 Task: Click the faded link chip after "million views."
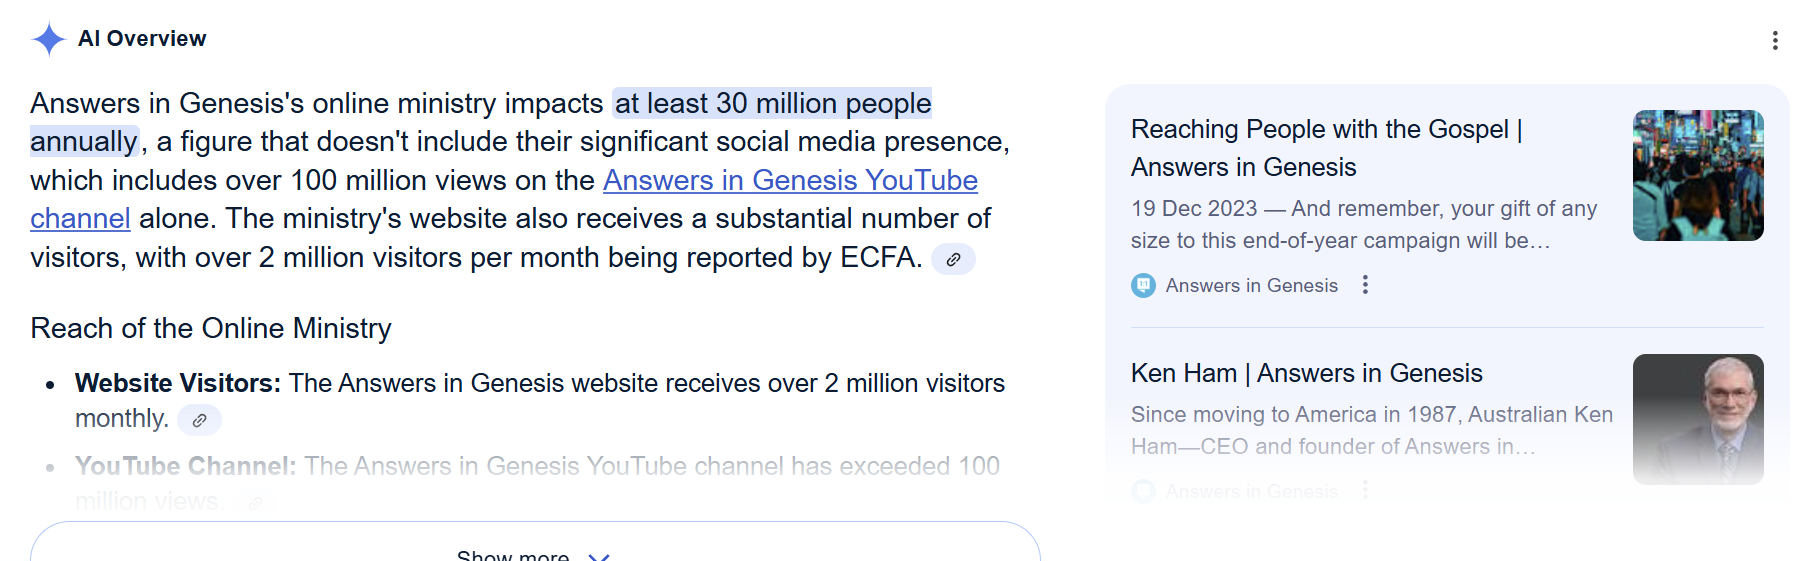point(256,502)
